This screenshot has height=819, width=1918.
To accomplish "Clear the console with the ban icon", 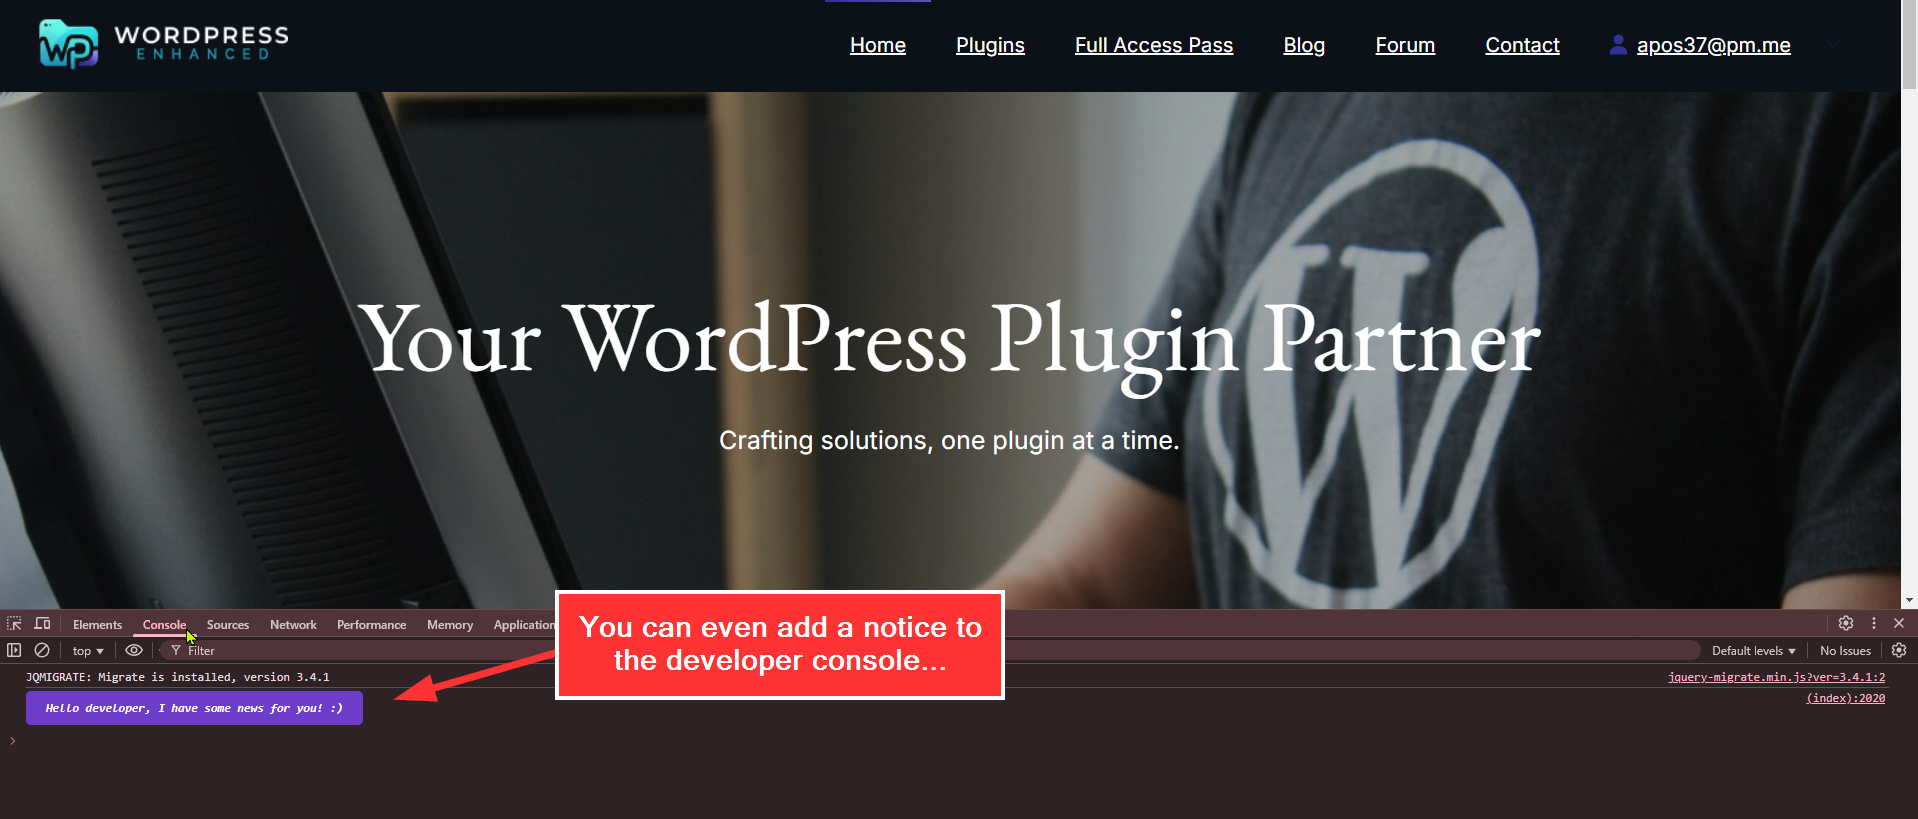I will (x=42, y=650).
